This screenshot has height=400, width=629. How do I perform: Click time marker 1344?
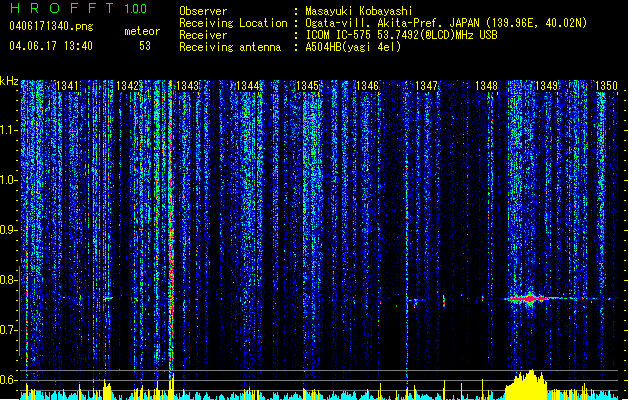[x=248, y=86]
